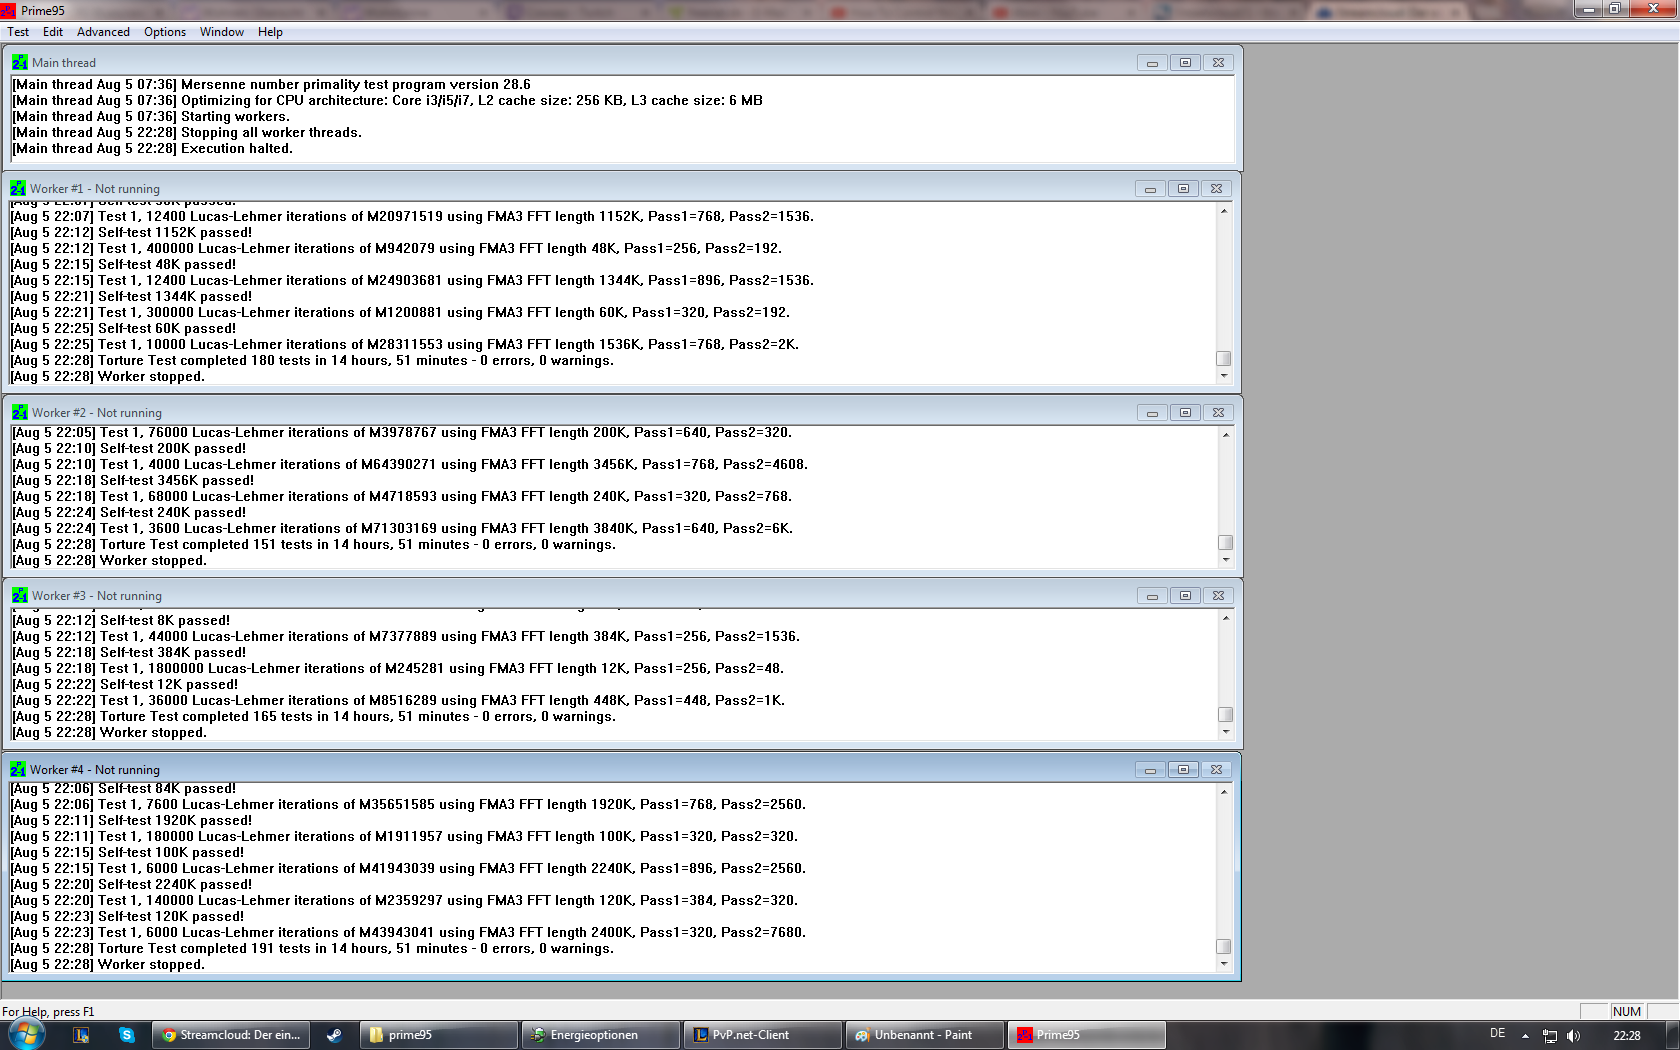
Task: Click the Worker #2 scrollbar thumb
Action: (x=1225, y=542)
